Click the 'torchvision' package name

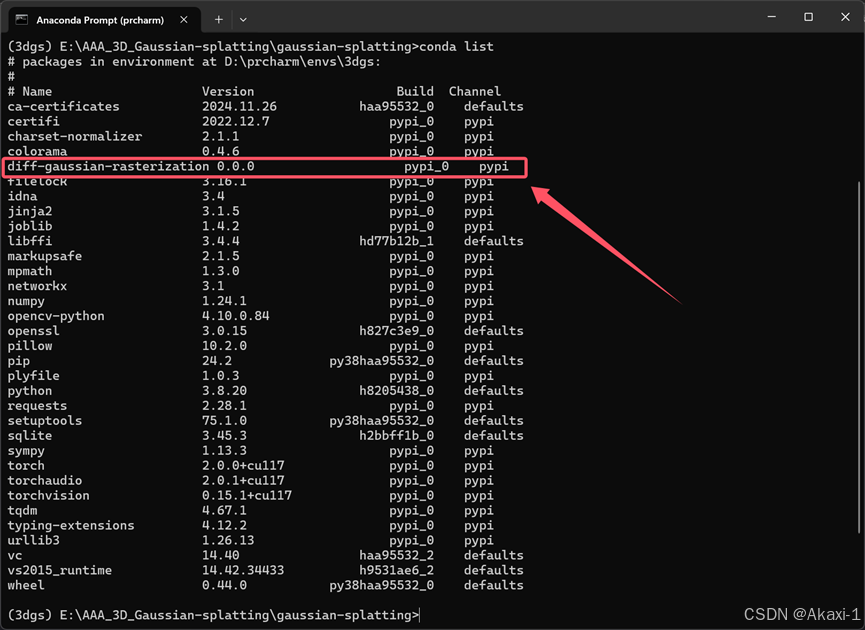pyautogui.click(x=49, y=495)
